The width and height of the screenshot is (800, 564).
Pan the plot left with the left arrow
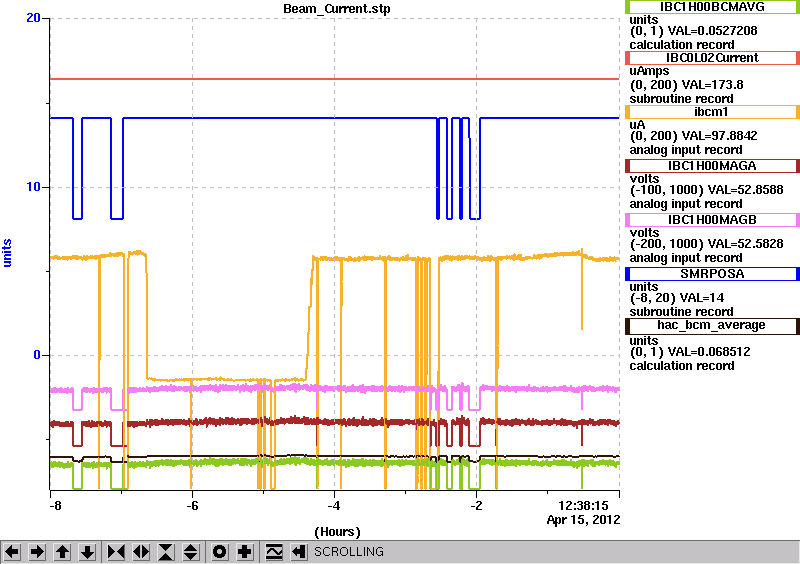click(x=12, y=552)
